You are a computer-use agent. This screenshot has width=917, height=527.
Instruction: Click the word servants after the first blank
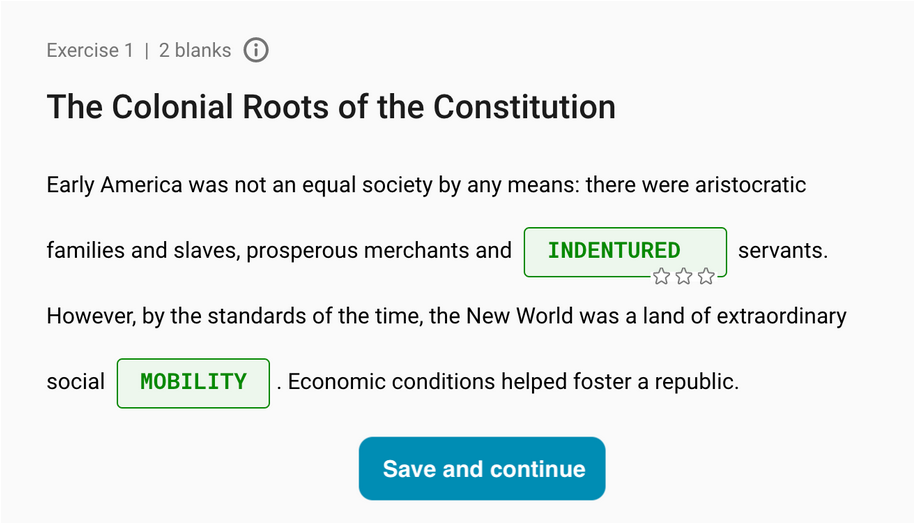coord(780,250)
